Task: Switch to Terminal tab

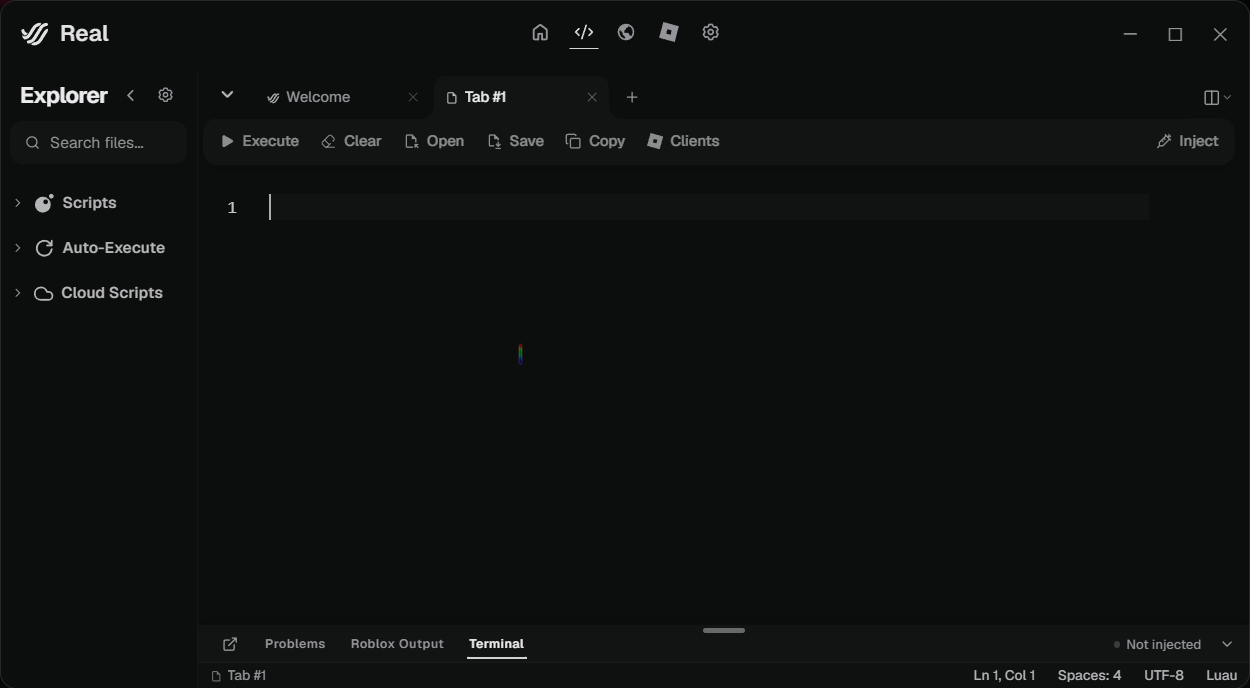Action: tap(496, 644)
